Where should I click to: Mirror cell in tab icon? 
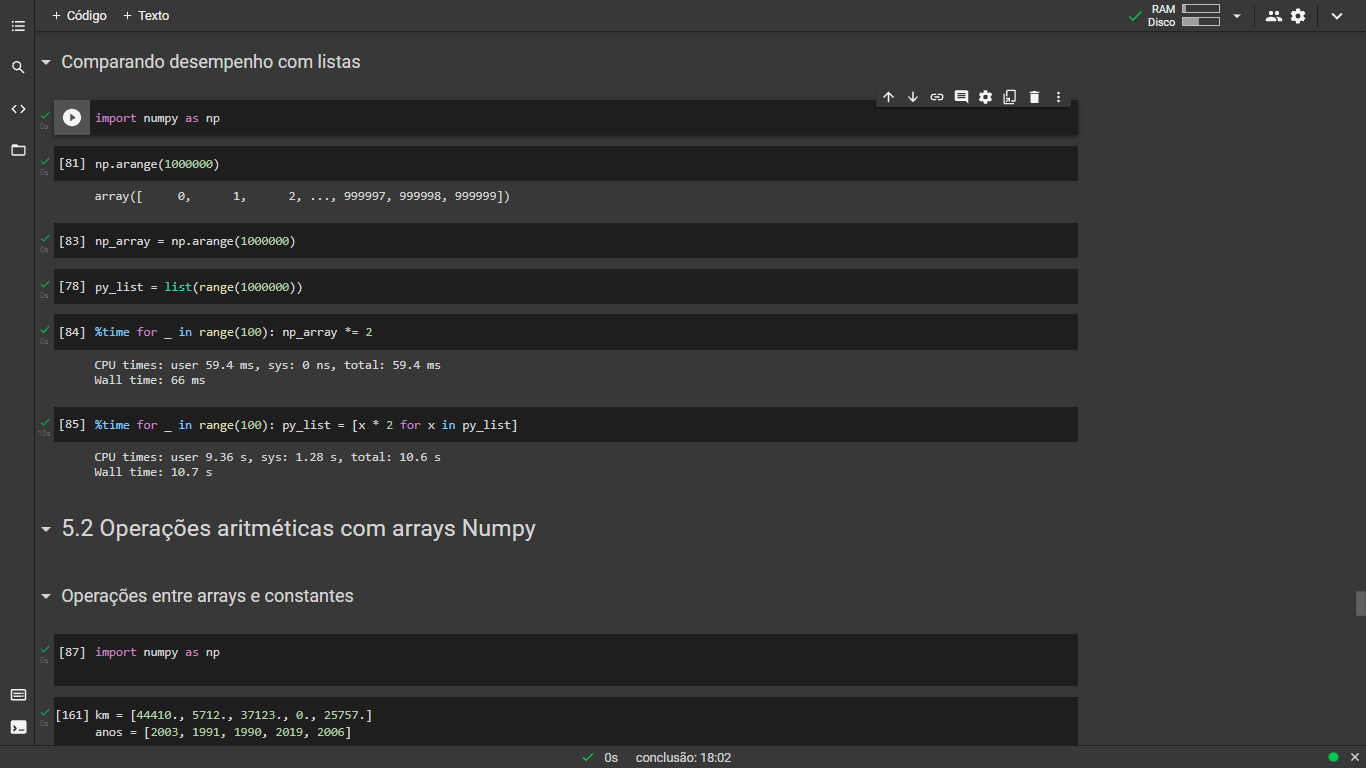click(1010, 97)
